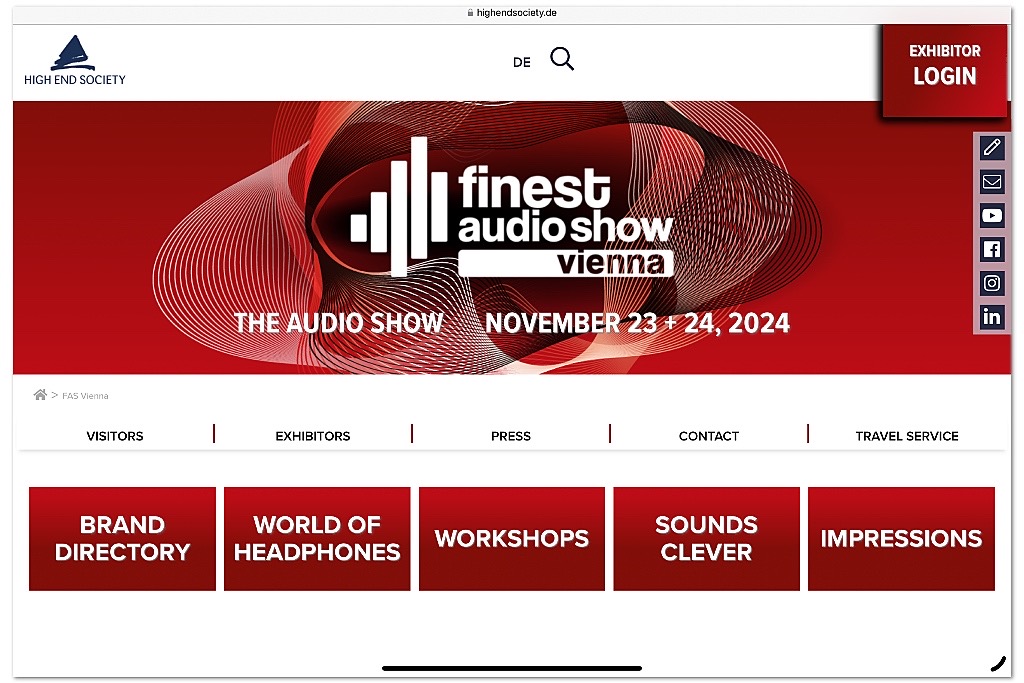1024x683 pixels.
Task: Open the Sounds Clever tile
Action: 706,539
